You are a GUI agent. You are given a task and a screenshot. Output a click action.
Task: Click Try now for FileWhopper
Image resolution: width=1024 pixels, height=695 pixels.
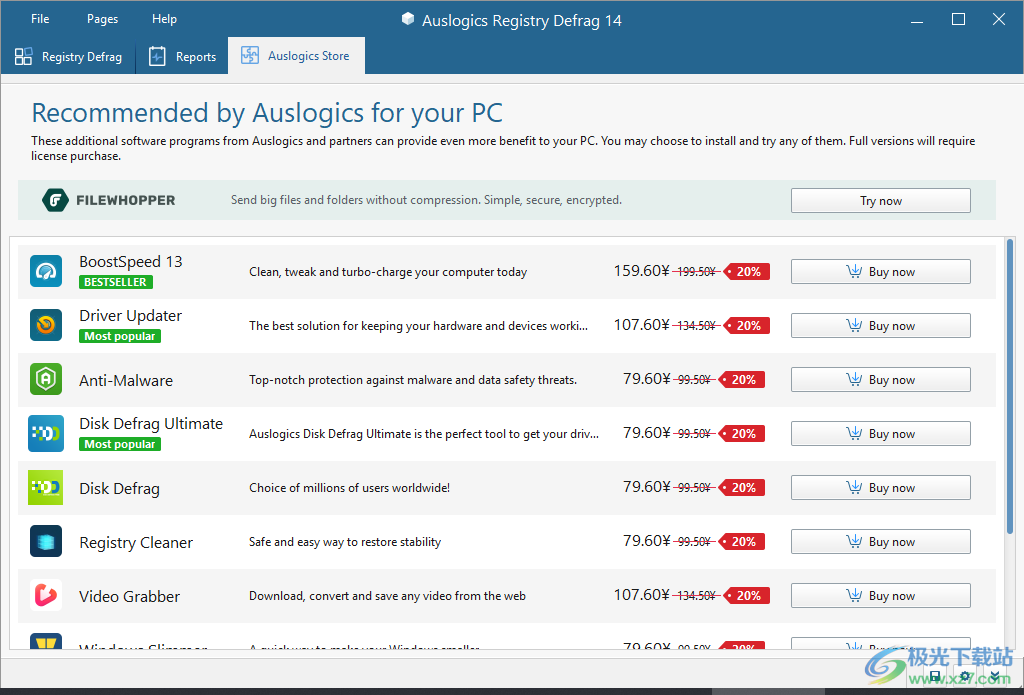point(880,201)
